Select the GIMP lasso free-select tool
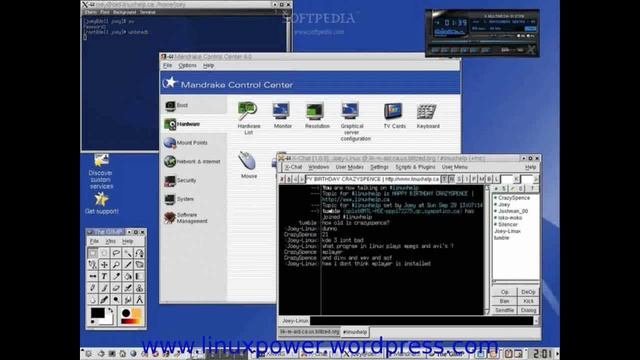Image resolution: width=640 pixels, height=360 pixels. tap(116, 253)
